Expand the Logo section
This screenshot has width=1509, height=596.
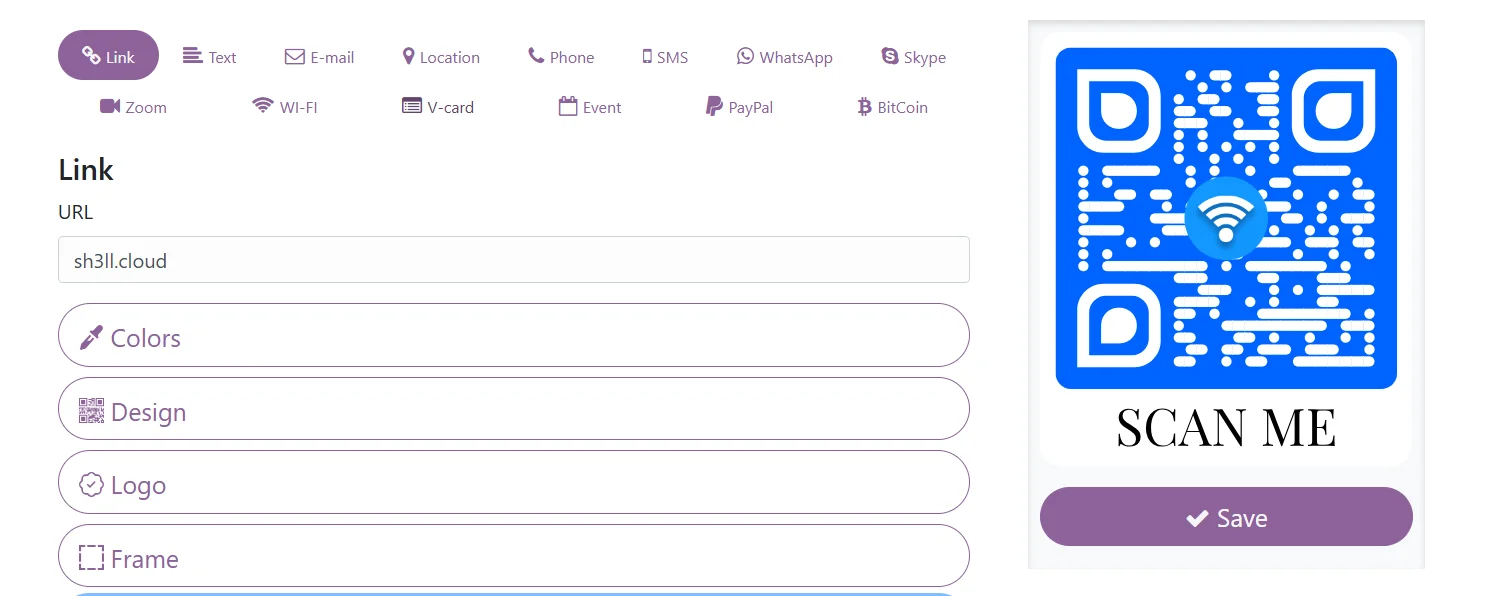[514, 482]
